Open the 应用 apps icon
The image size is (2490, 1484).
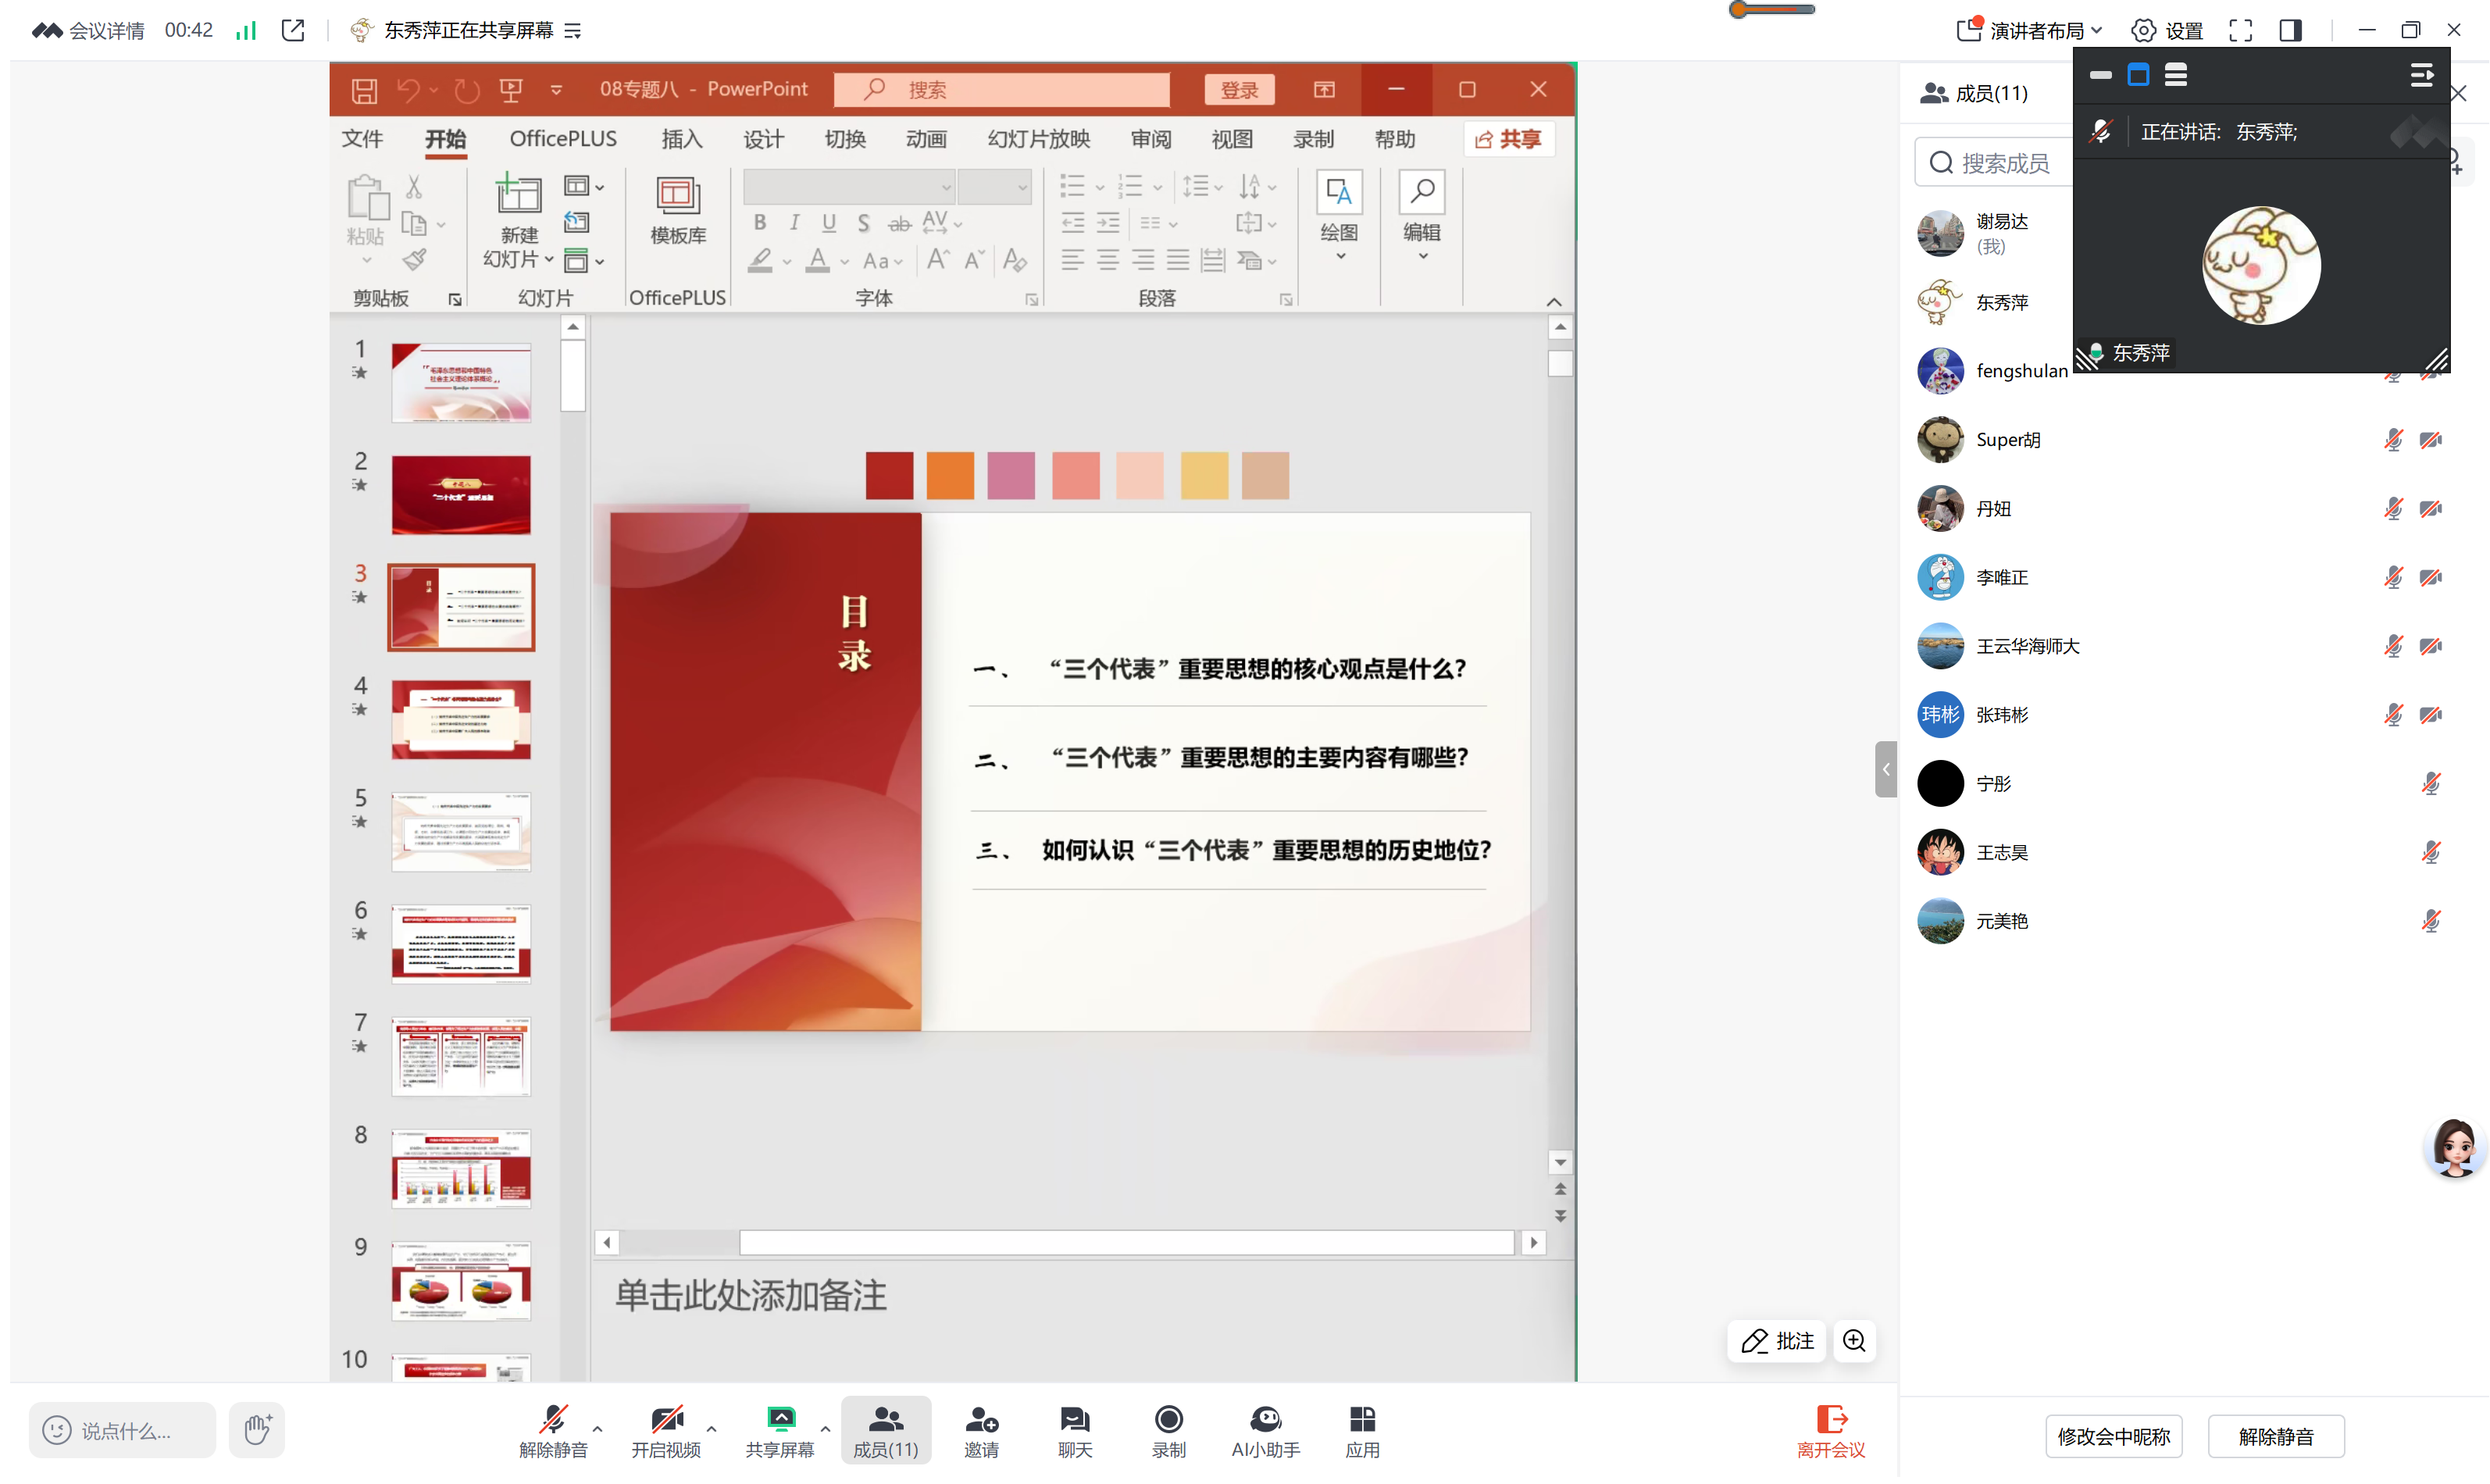point(1362,1430)
